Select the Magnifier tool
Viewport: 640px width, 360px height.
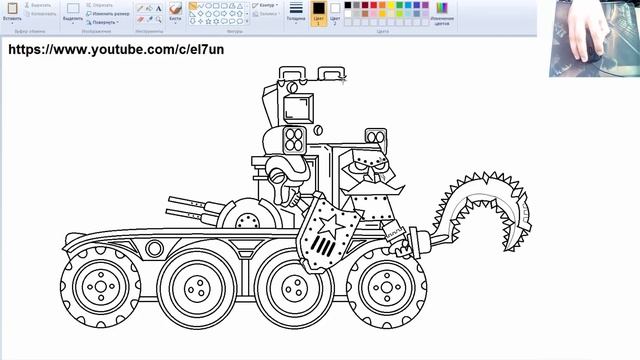click(158, 19)
